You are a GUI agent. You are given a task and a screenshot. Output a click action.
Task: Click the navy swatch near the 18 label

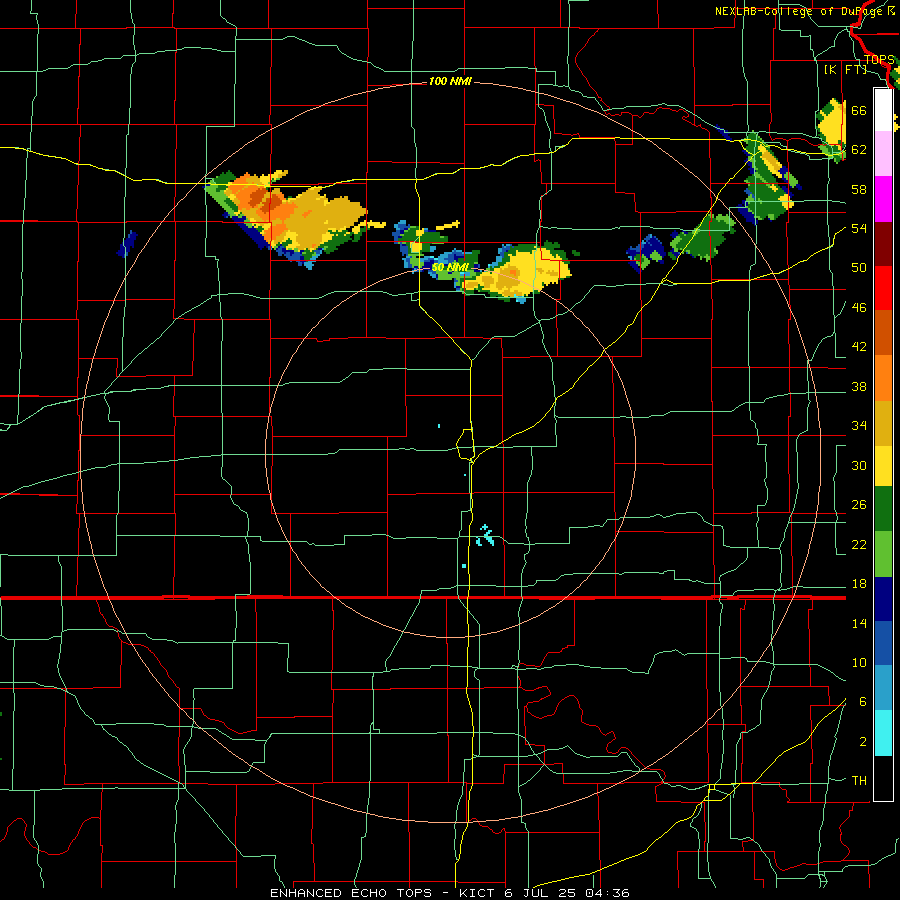point(883,599)
